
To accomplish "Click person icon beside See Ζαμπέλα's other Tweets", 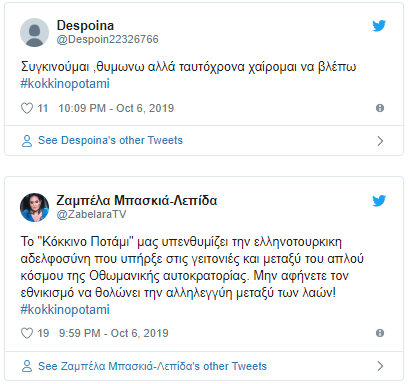I will pyautogui.click(x=27, y=366).
